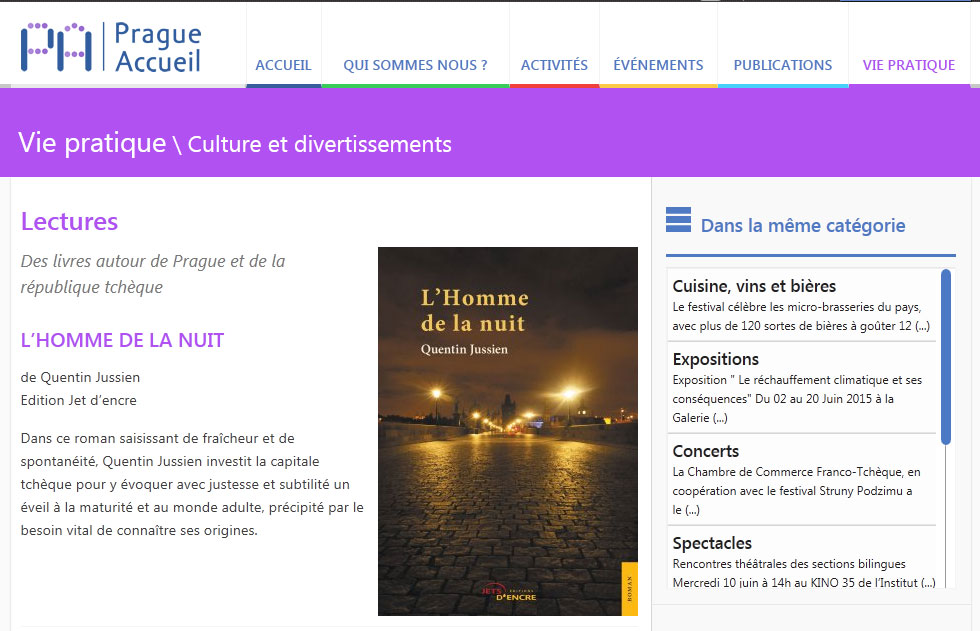
Task: Open the Cuisine, vins et bières category
Action: click(754, 286)
